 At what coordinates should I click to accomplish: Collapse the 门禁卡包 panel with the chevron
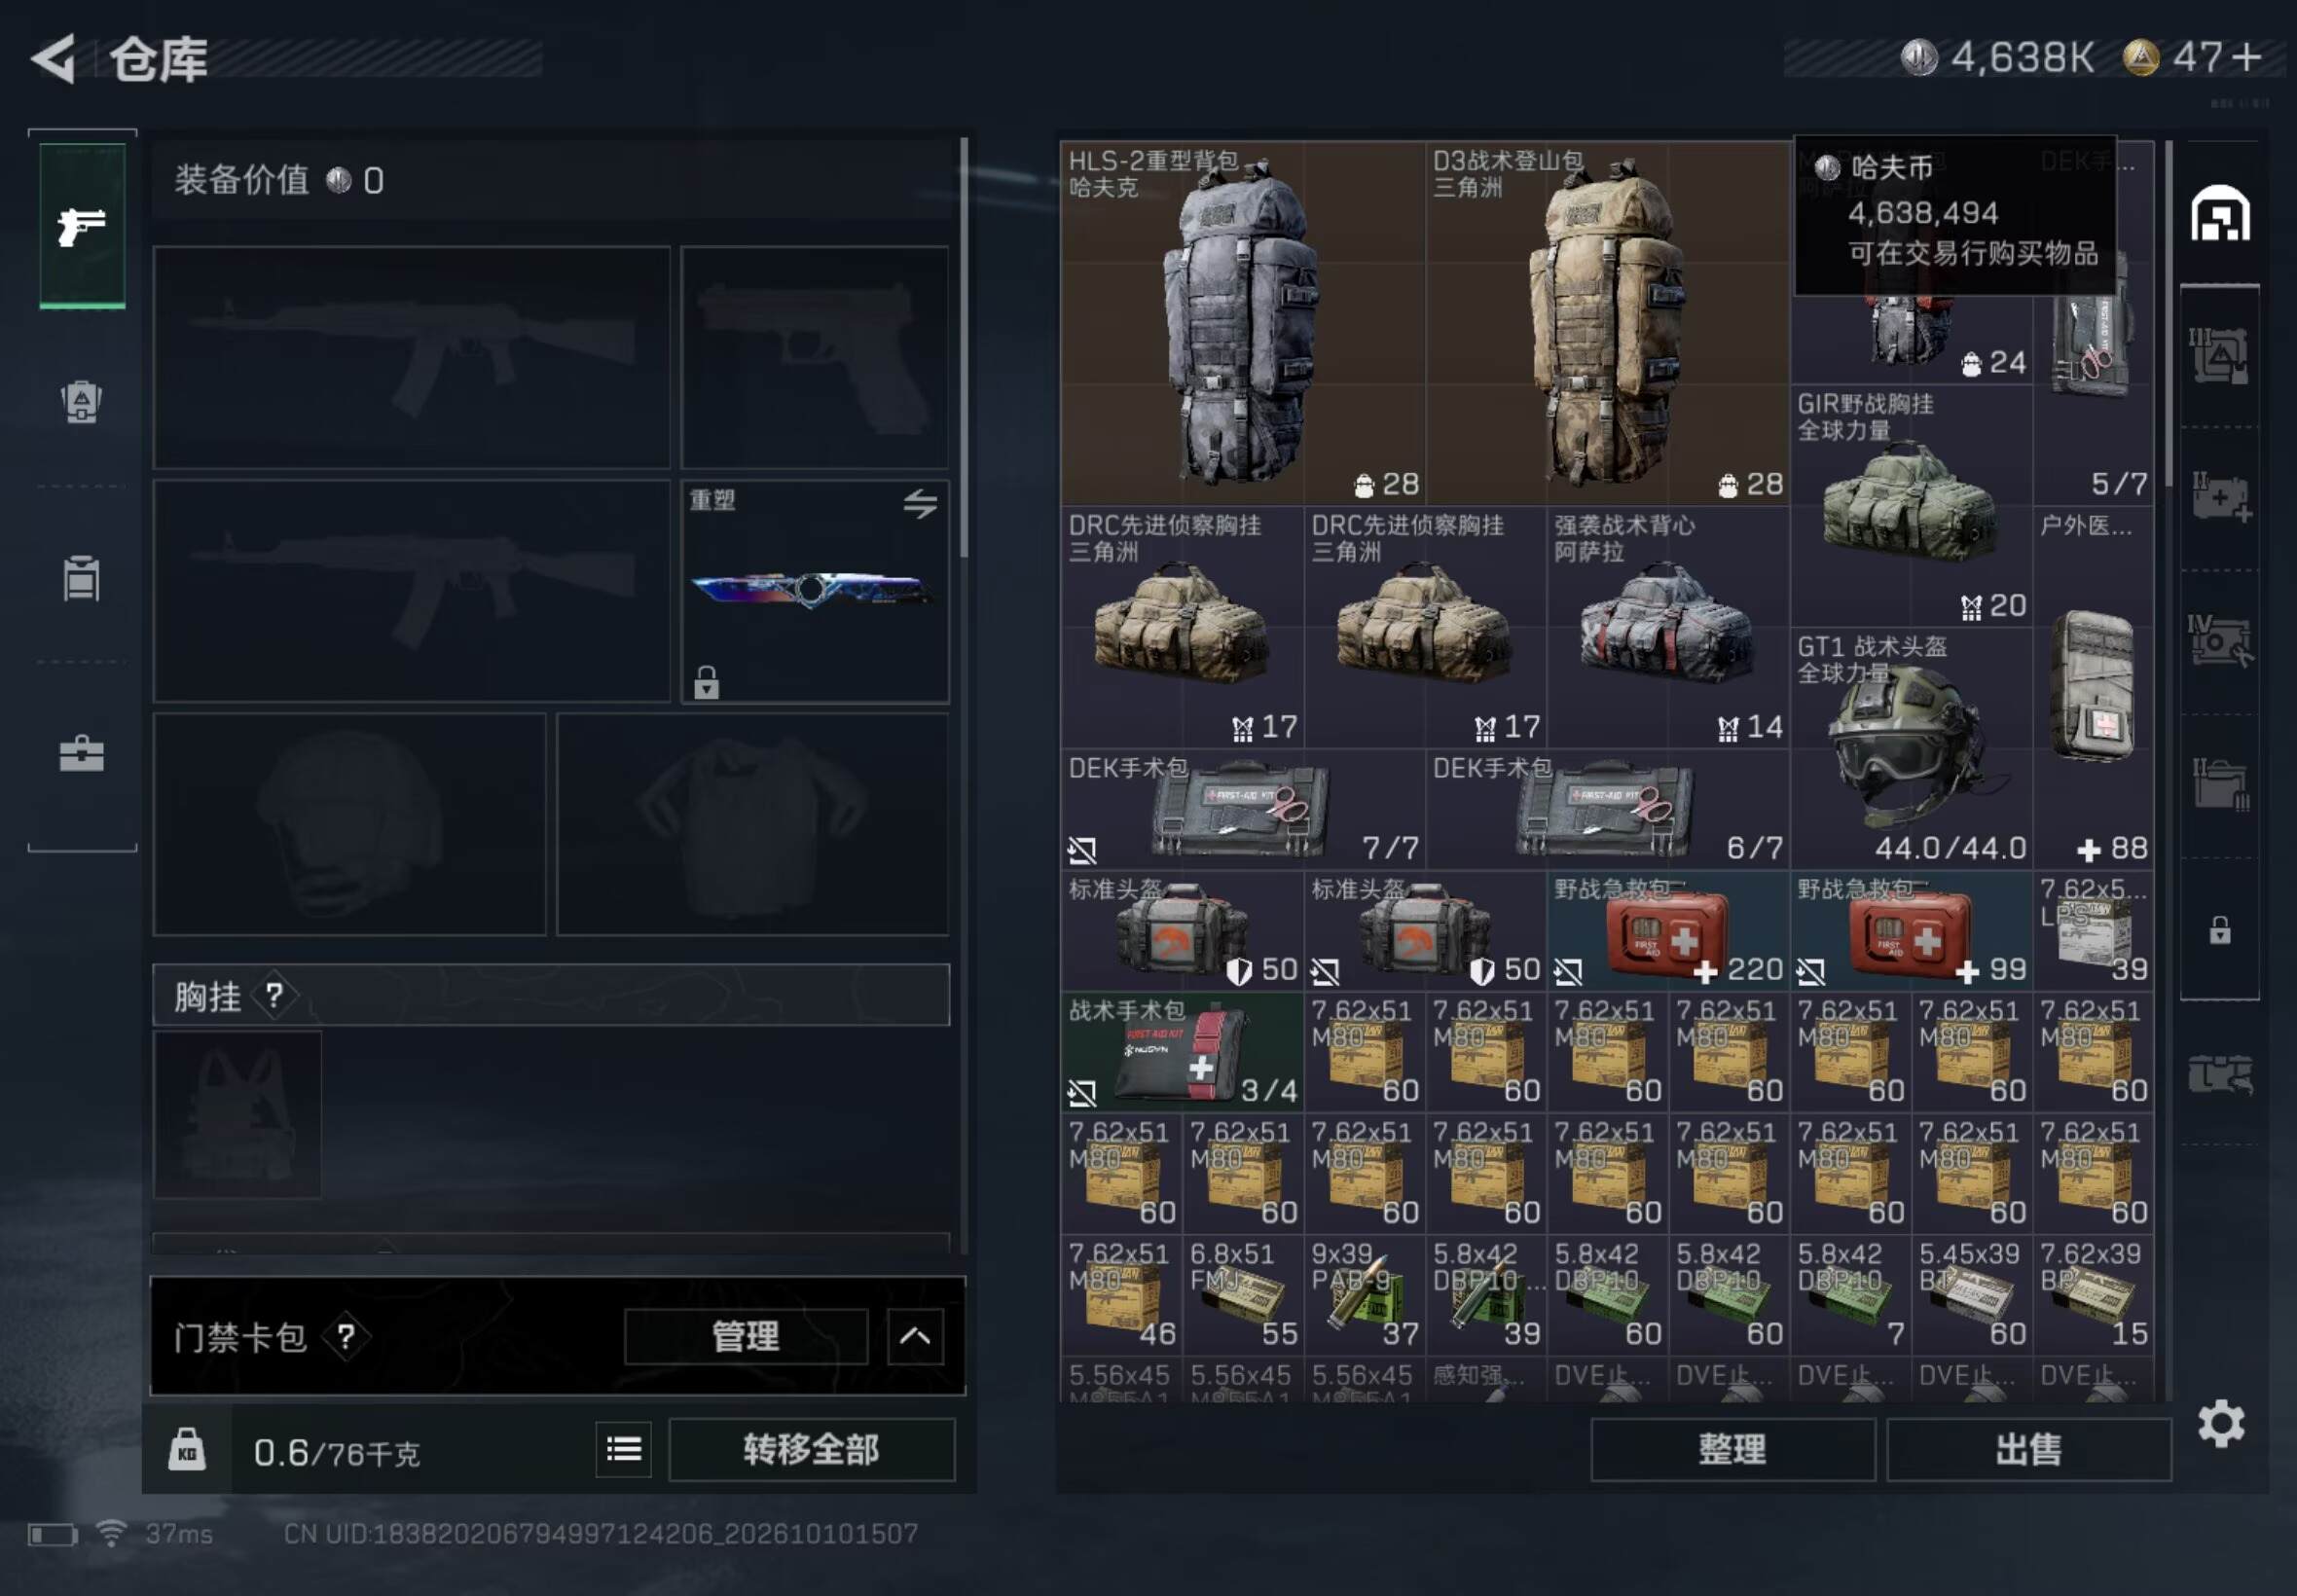(x=915, y=1336)
